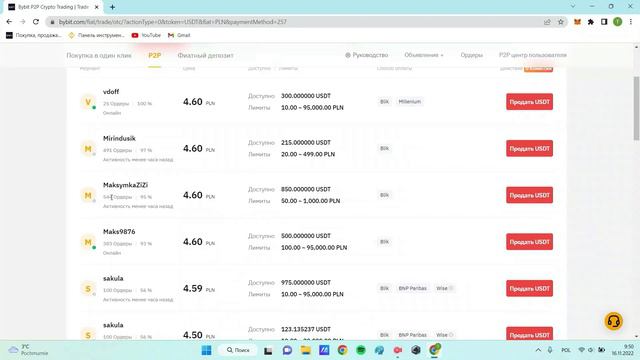
Task: Show hidden tray icons chevron
Action: pyautogui.click(x=538, y=350)
